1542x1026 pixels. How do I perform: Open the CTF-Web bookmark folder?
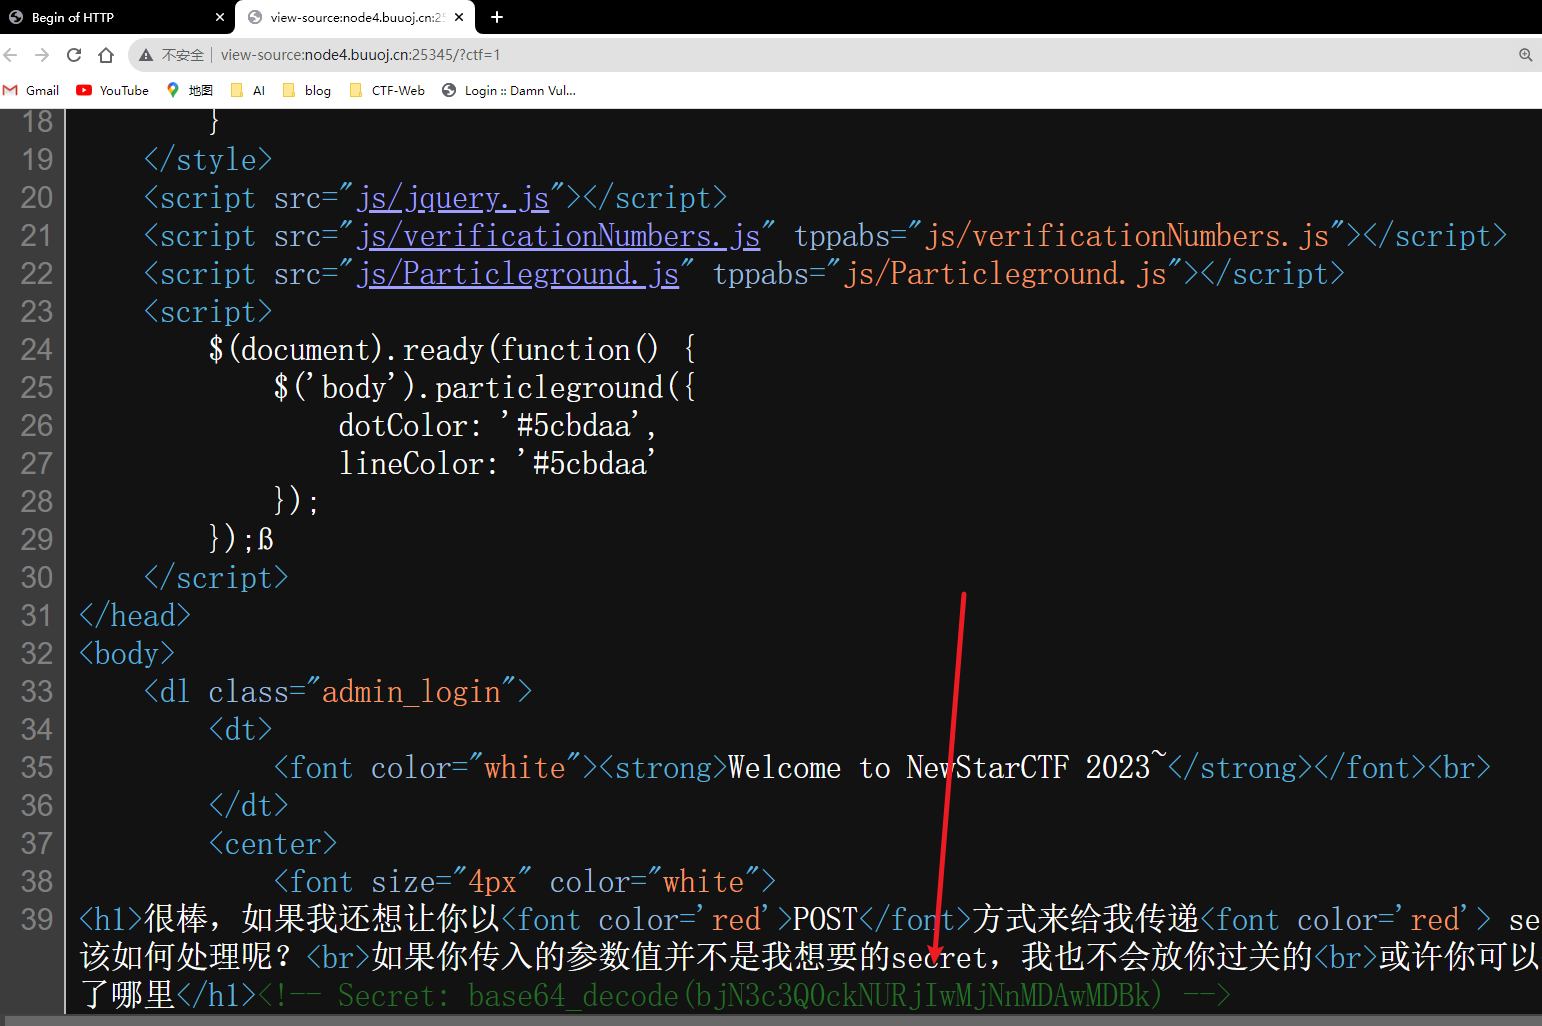pyautogui.click(x=387, y=90)
